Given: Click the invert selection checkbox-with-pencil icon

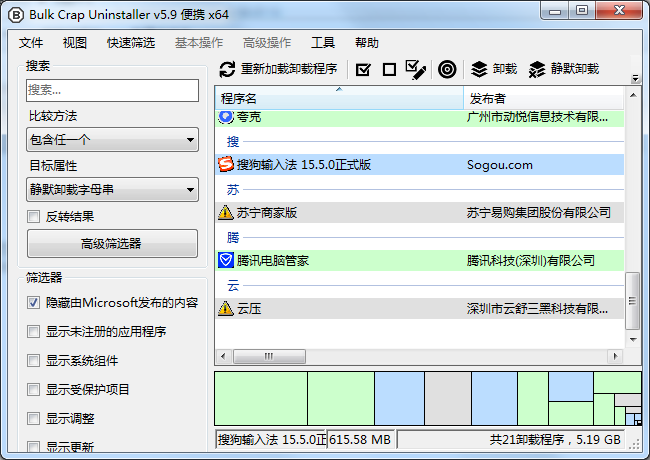Looking at the screenshot, I should (x=415, y=70).
